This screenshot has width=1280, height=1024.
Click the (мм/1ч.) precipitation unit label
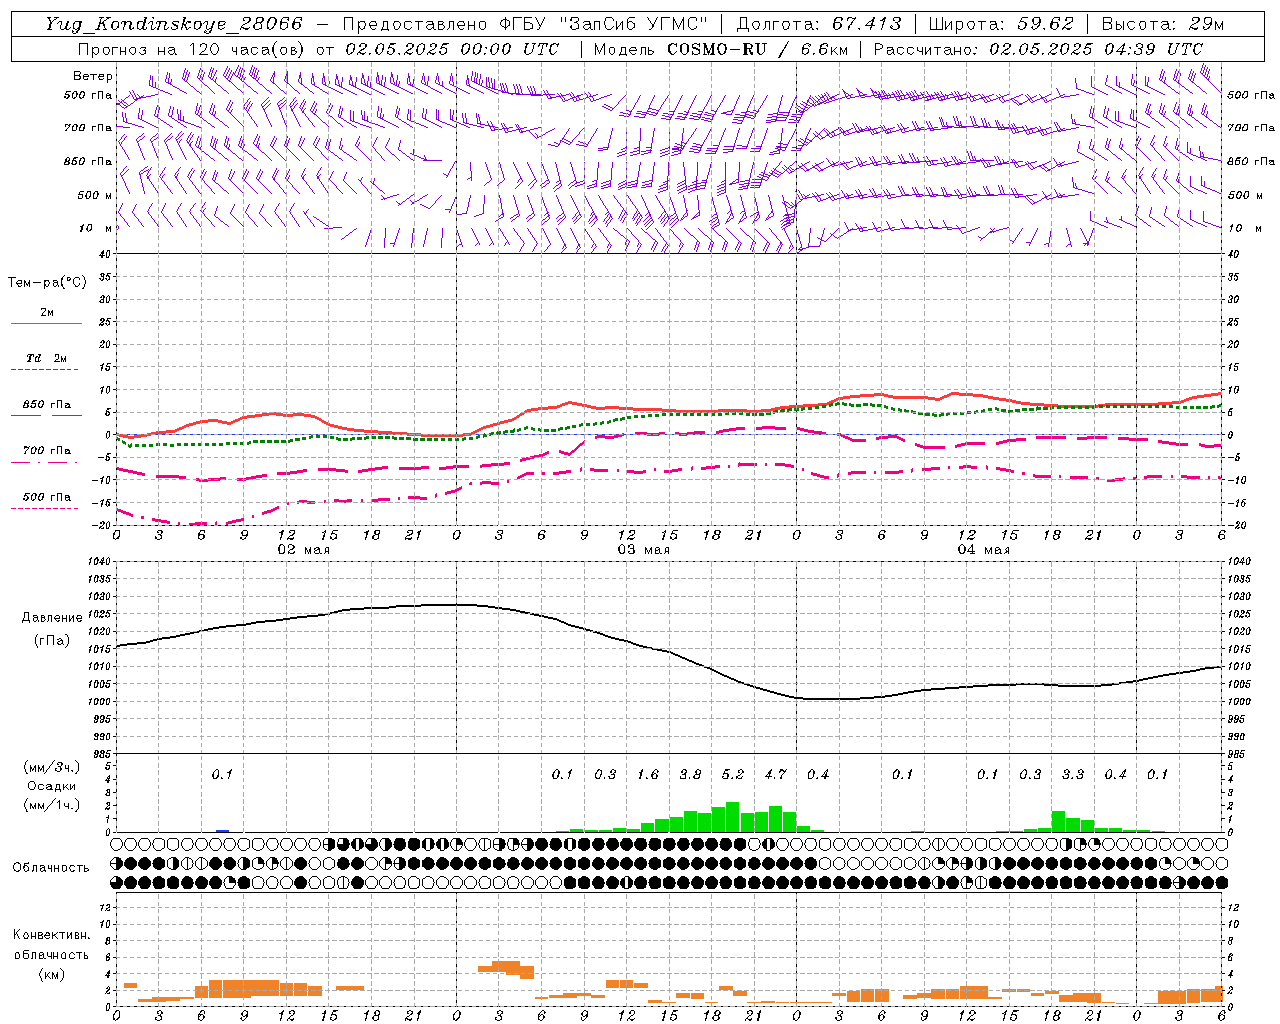click(x=51, y=806)
